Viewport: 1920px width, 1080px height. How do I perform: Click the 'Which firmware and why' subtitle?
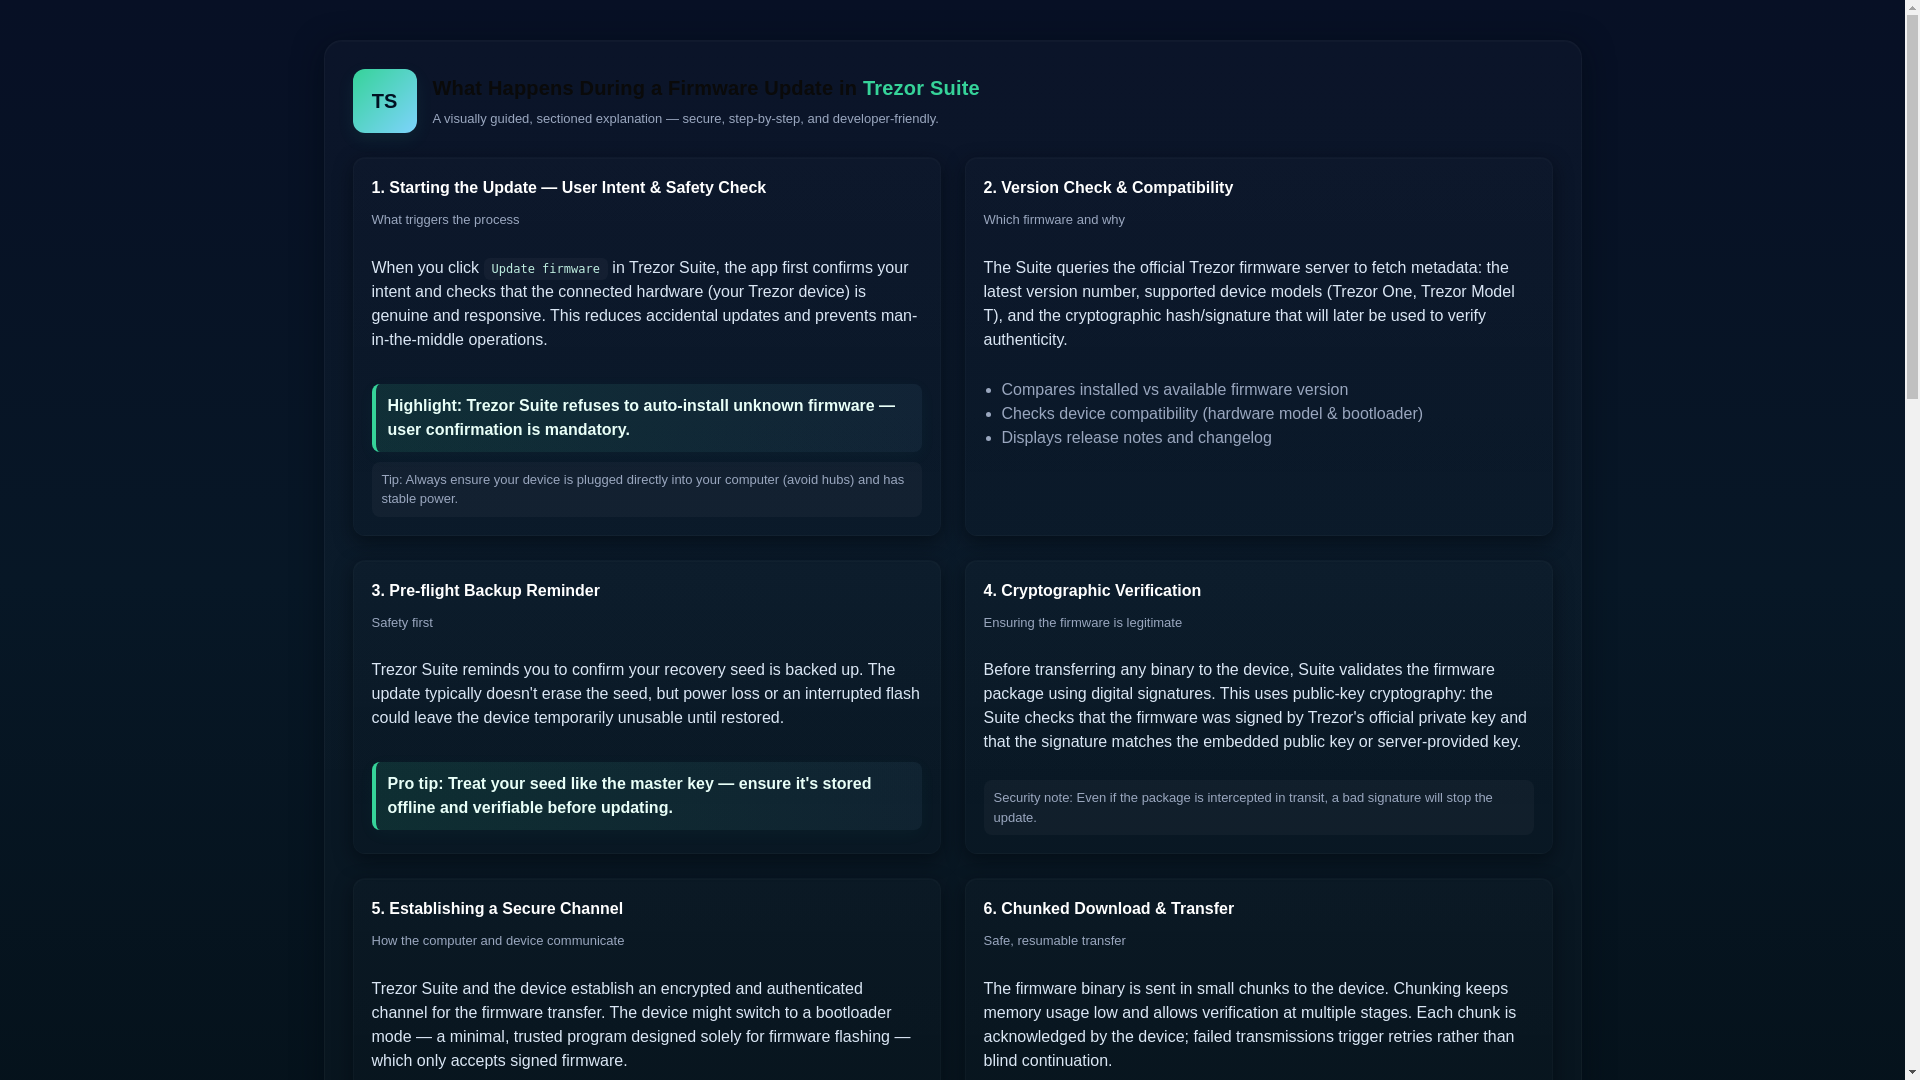click(x=1053, y=220)
